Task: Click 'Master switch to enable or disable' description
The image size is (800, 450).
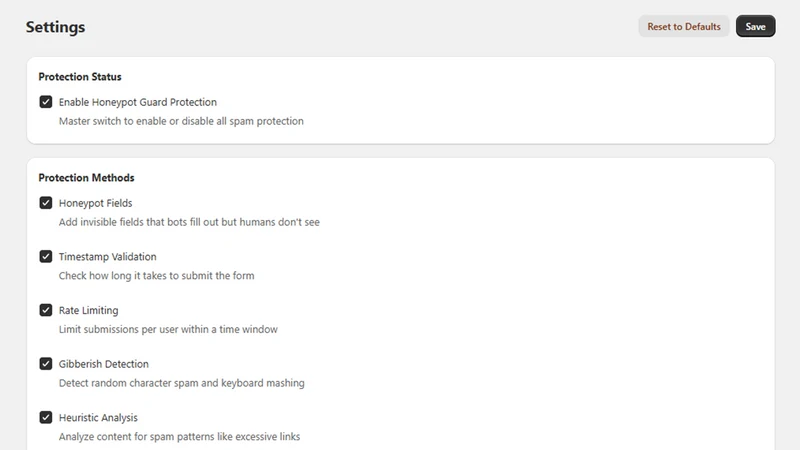Action: tap(181, 121)
